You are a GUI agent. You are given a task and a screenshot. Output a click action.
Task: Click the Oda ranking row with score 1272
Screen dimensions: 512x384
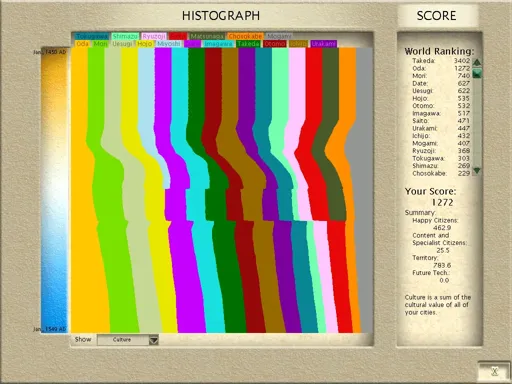coord(441,68)
